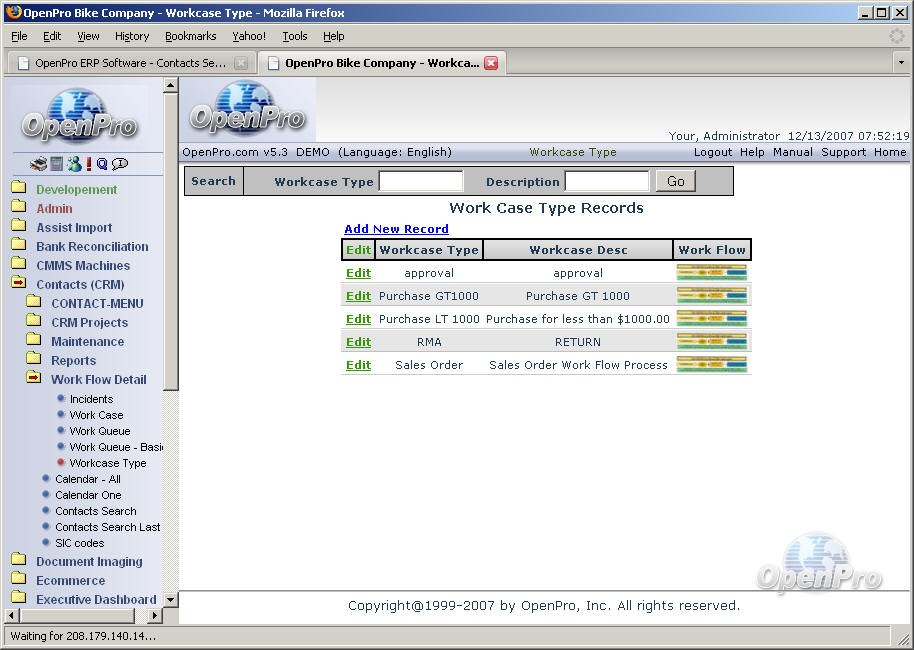Open the Bookmarks menu

click(x=191, y=36)
